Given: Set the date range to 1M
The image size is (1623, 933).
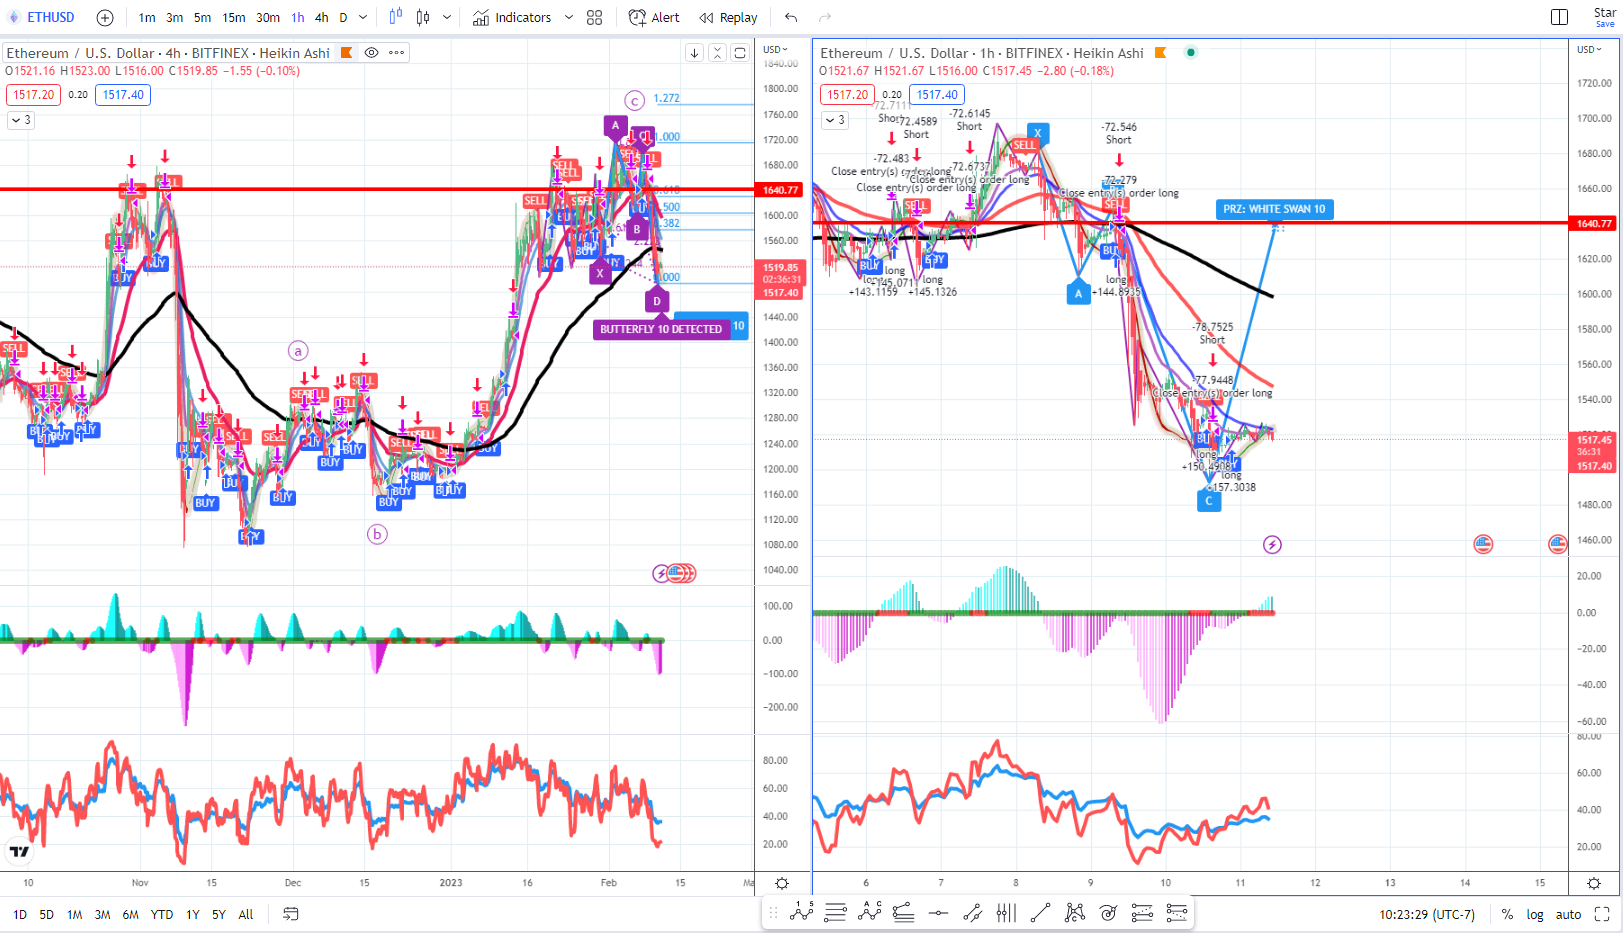Looking at the screenshot, I should (x=75, y=914).
